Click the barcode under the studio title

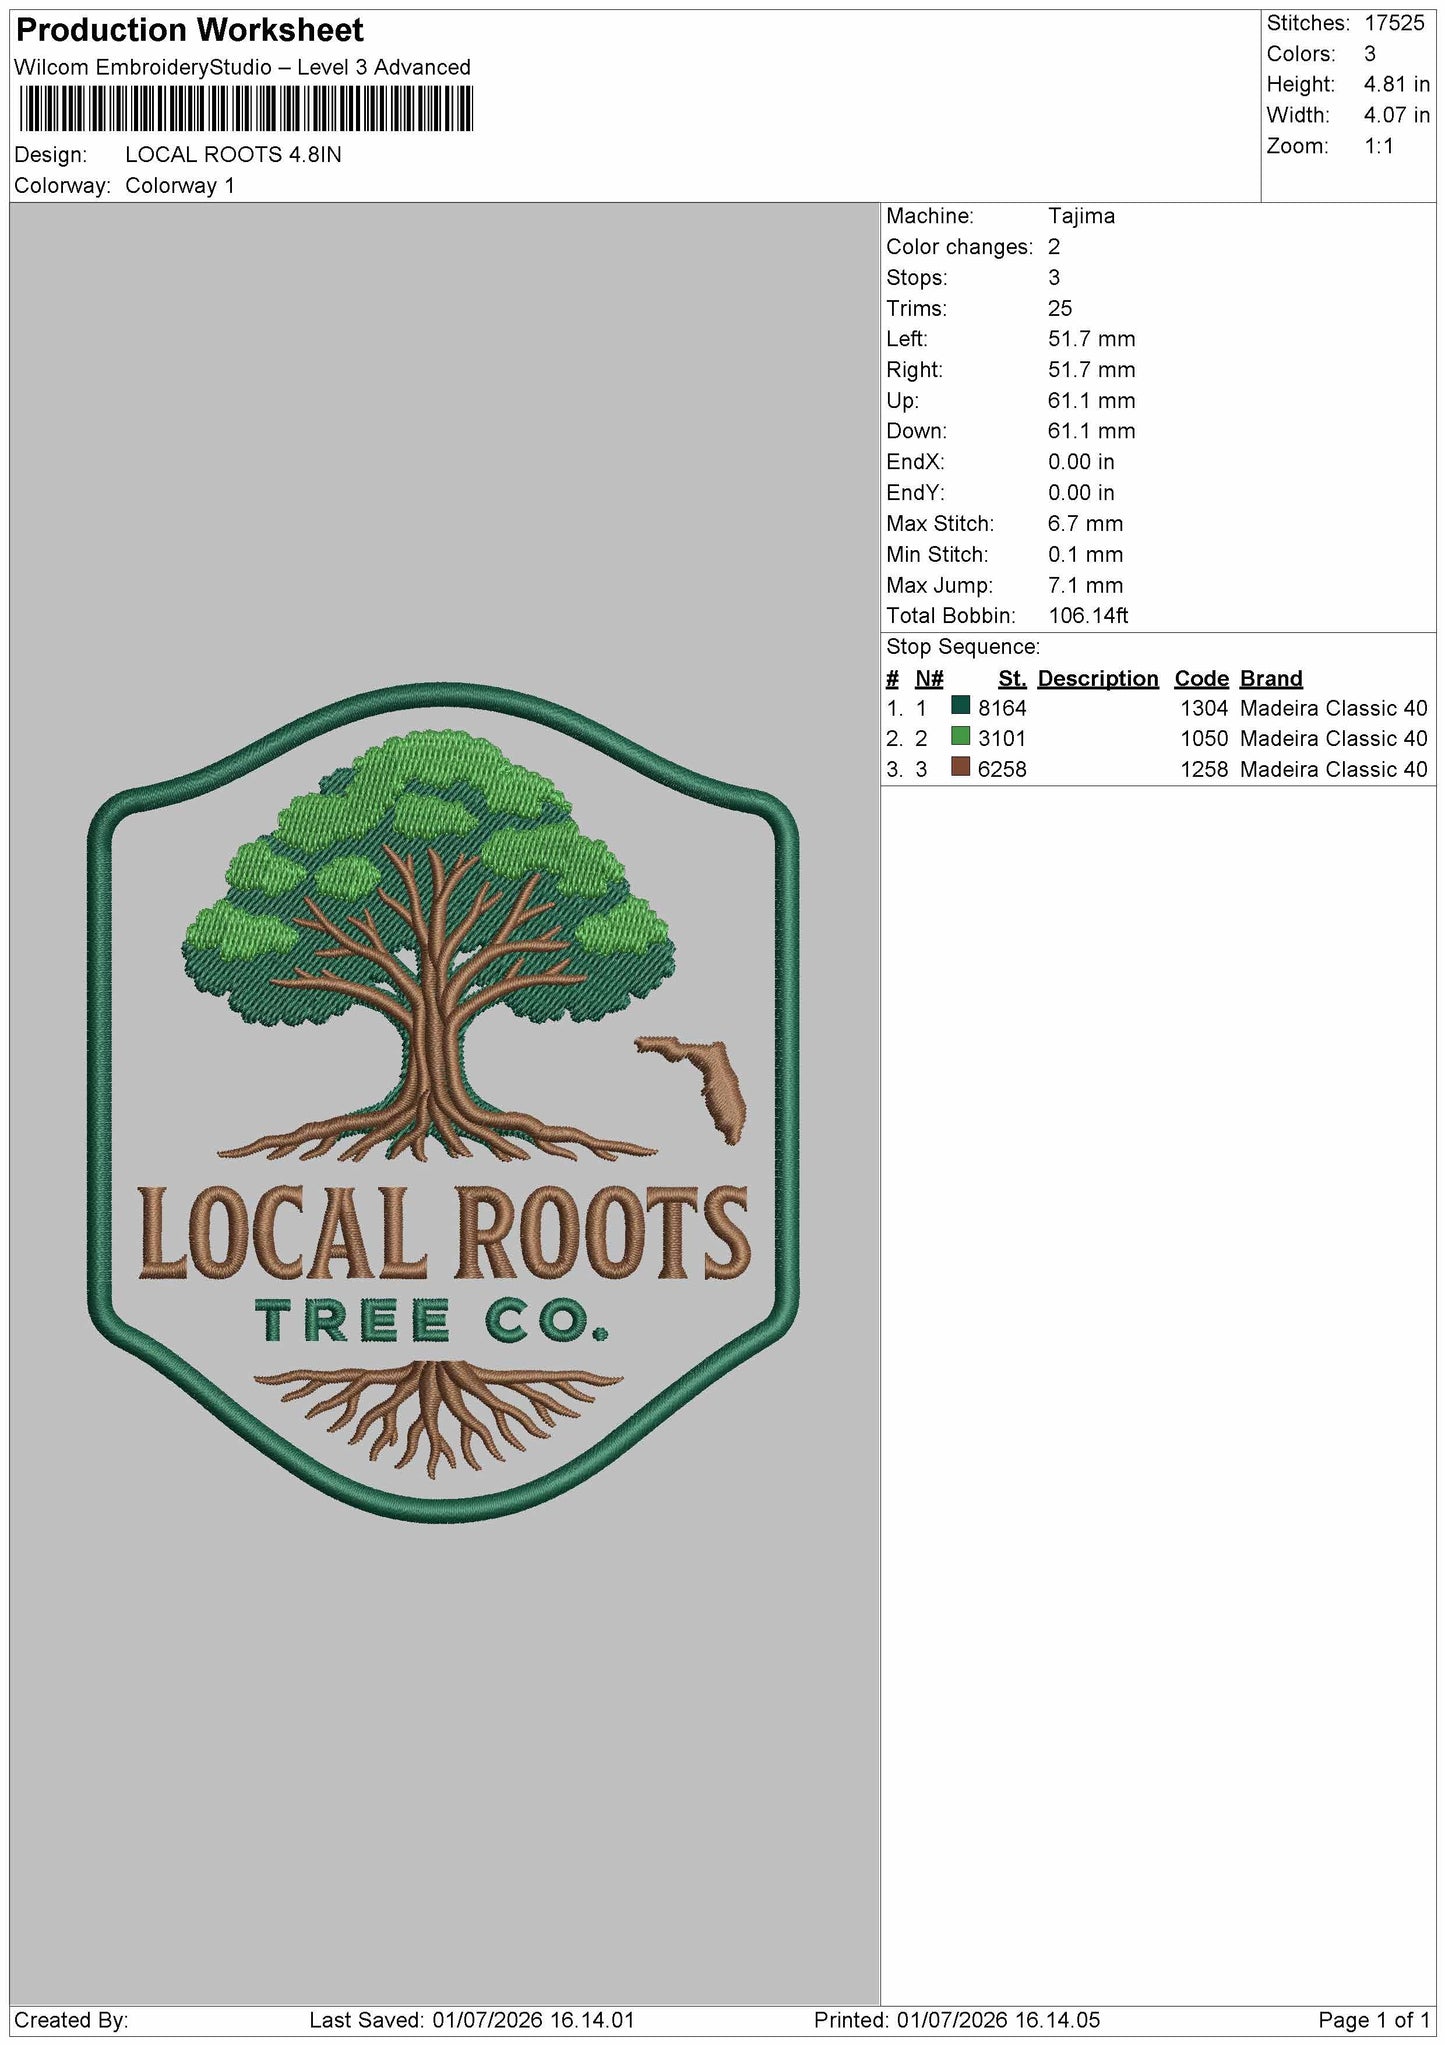(245, 108)
